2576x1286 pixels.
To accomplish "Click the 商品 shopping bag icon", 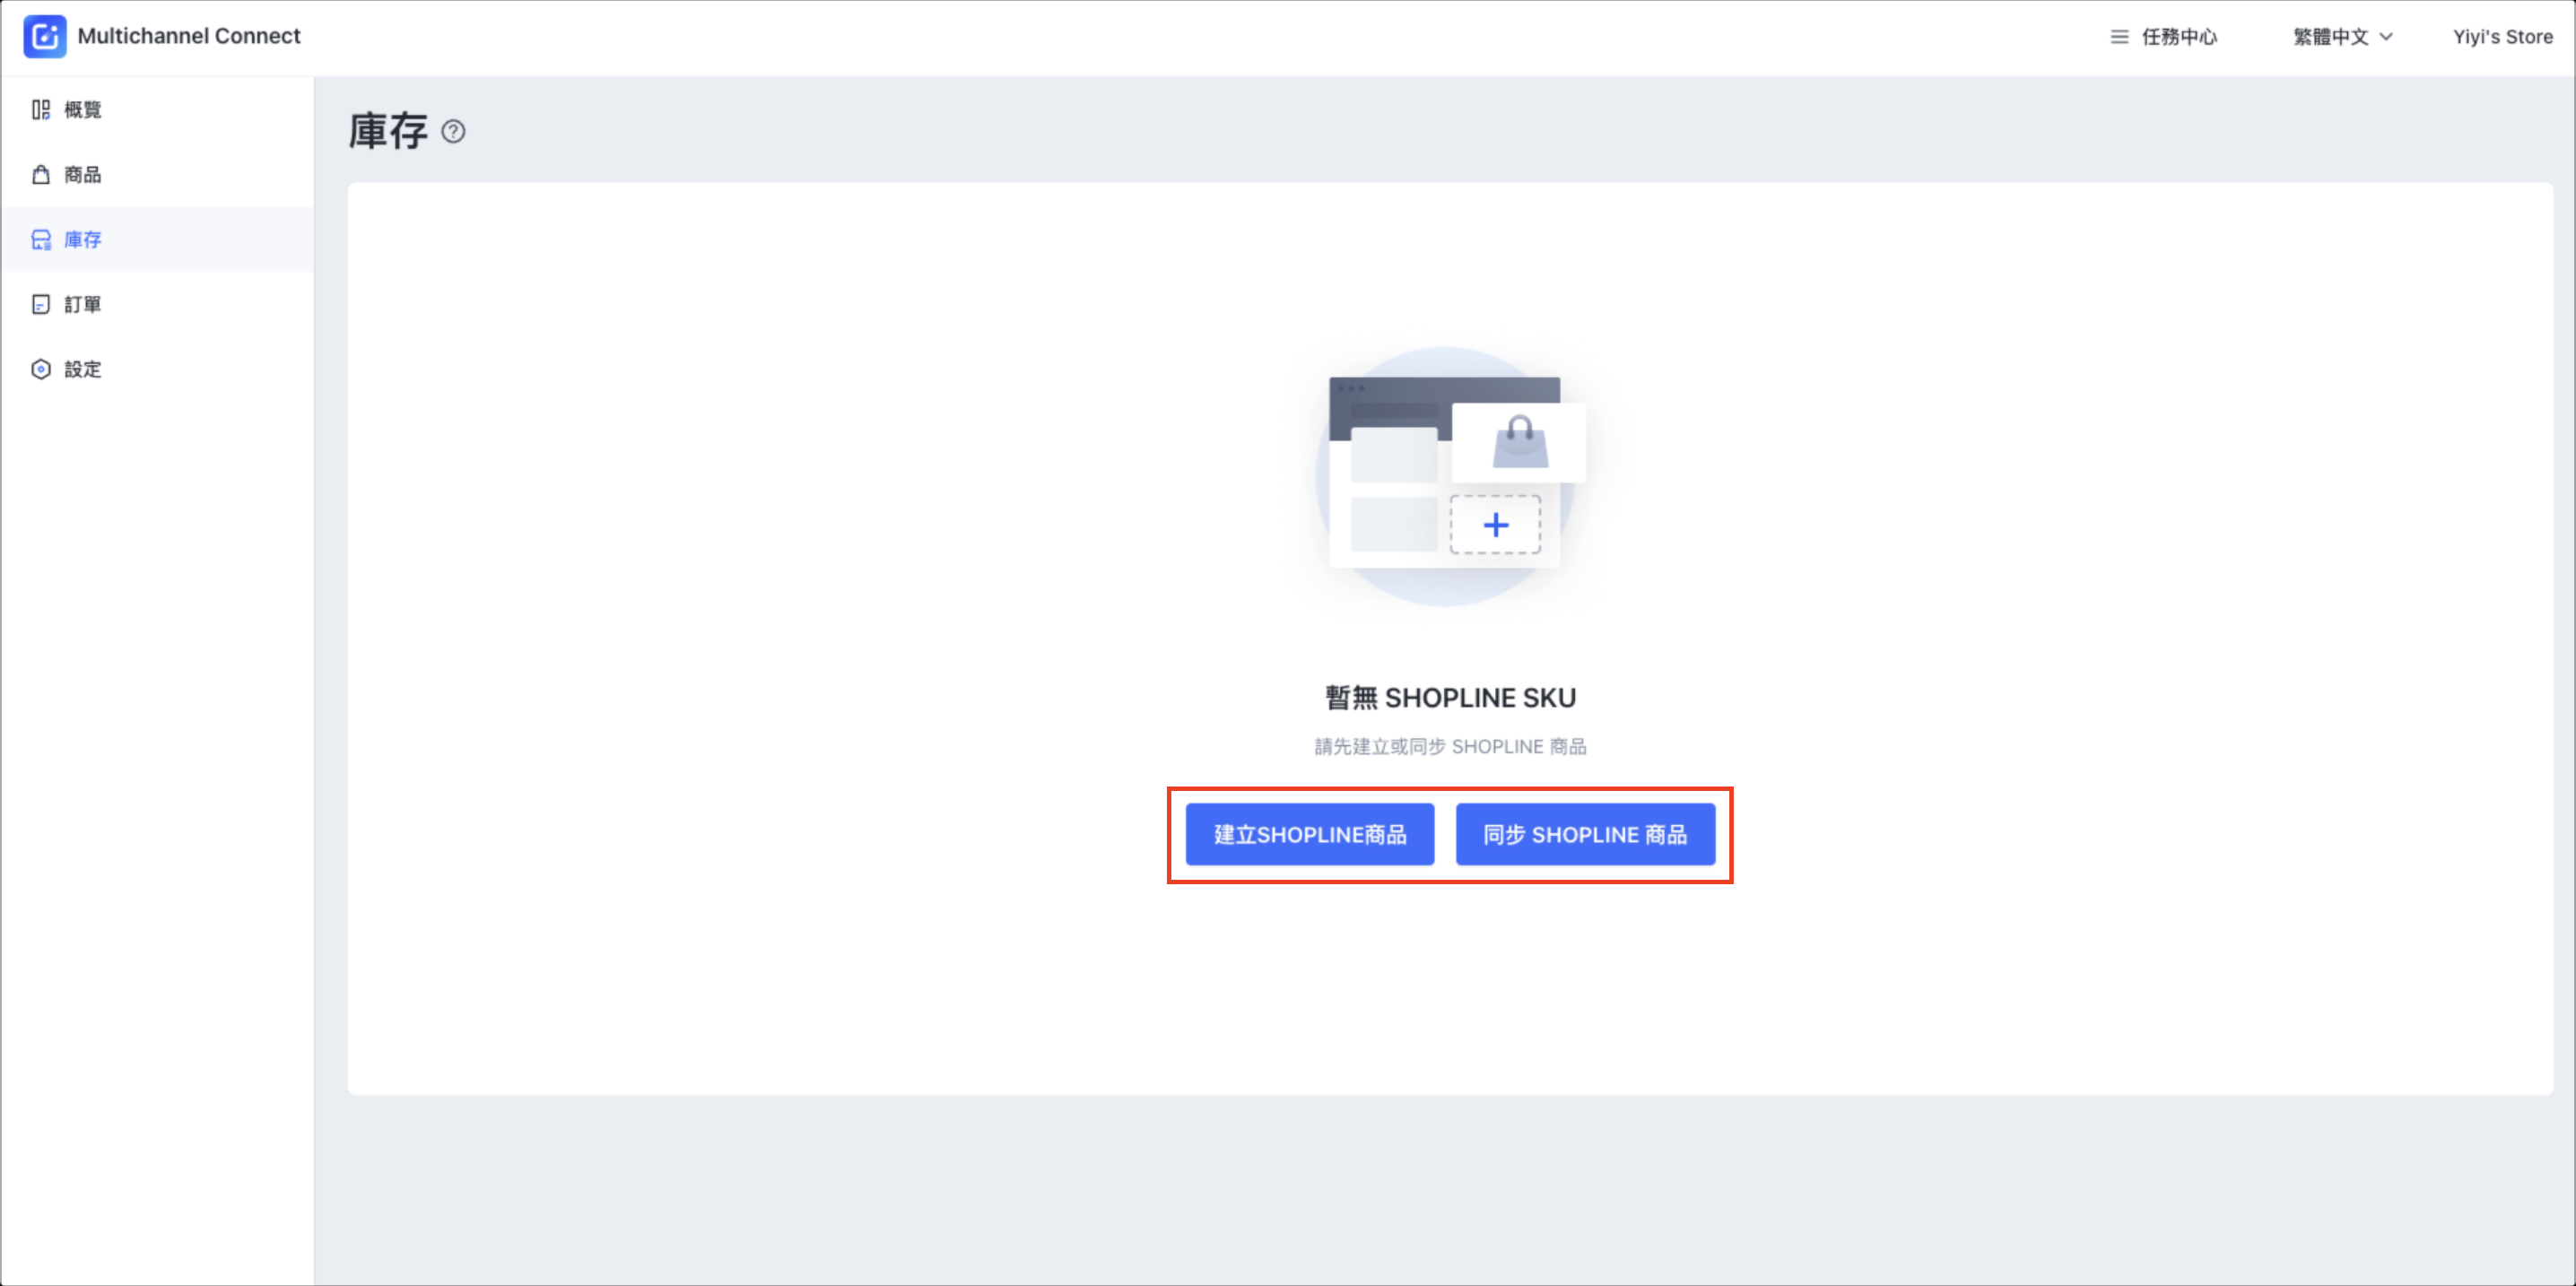I will pos(41,175).
